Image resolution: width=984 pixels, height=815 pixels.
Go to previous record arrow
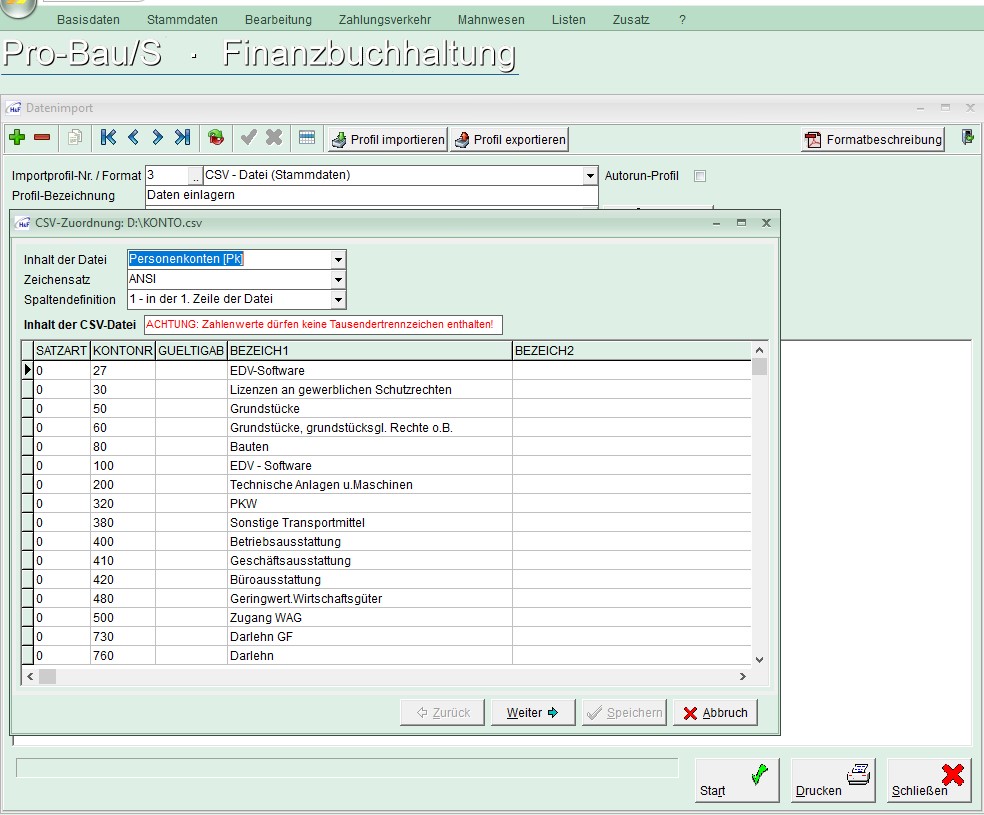[x=133, y=138]
